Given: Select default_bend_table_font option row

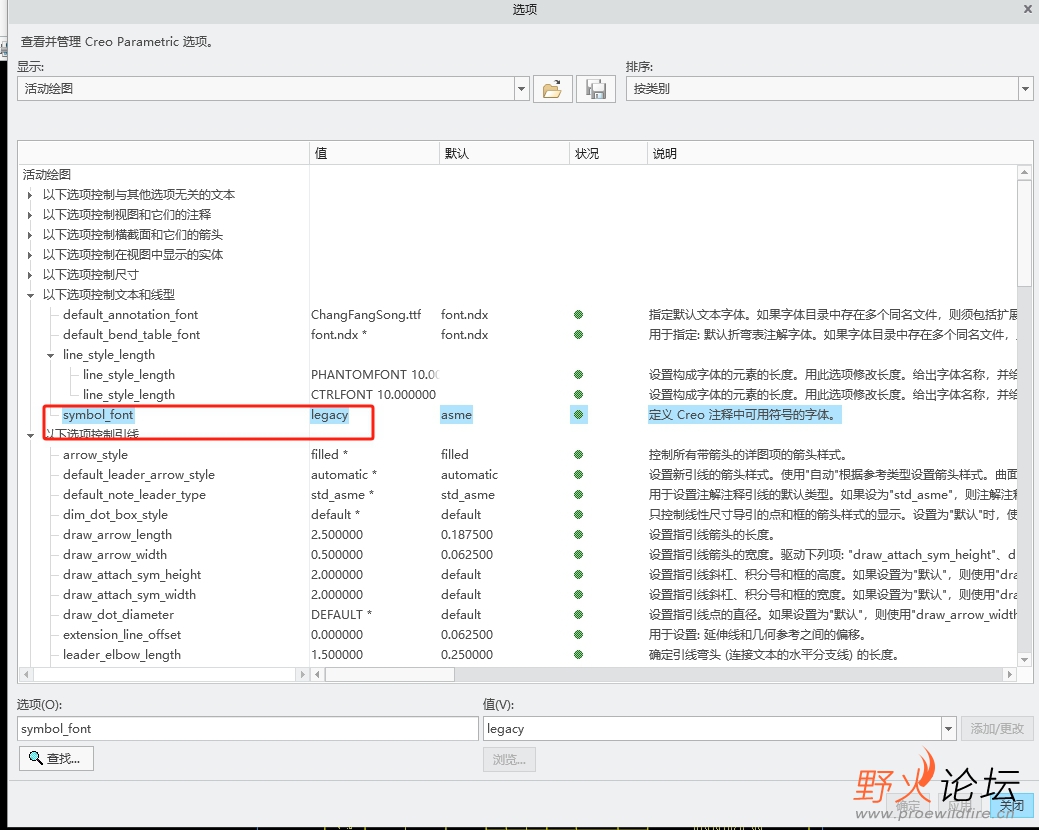Looking at the screenshot, I should (131, 335).
